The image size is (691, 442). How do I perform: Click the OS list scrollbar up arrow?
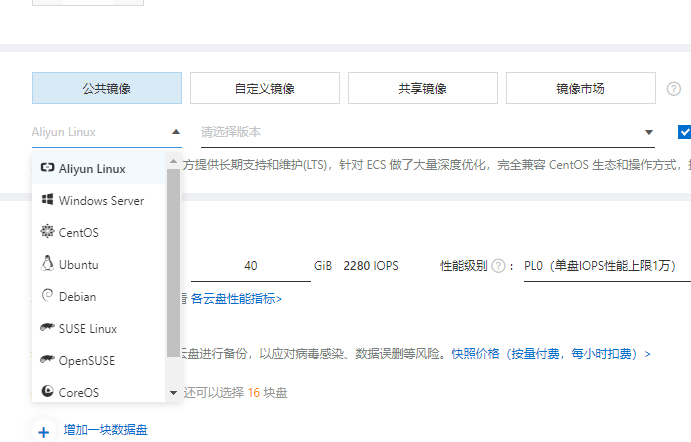(x=173, y=161)
